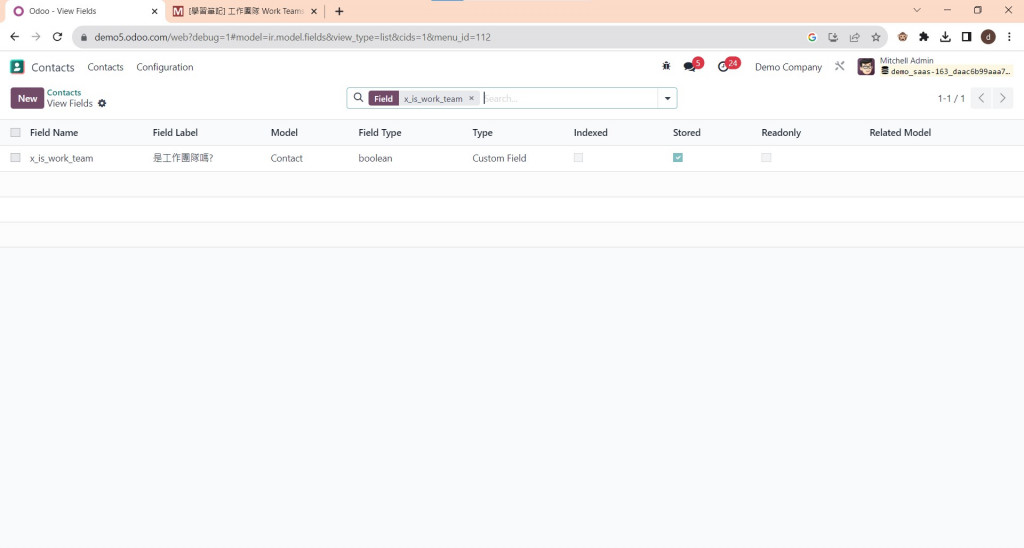Sort by the Field Label column header
This screenshot has height=548, width=1024.
point(175,133)
